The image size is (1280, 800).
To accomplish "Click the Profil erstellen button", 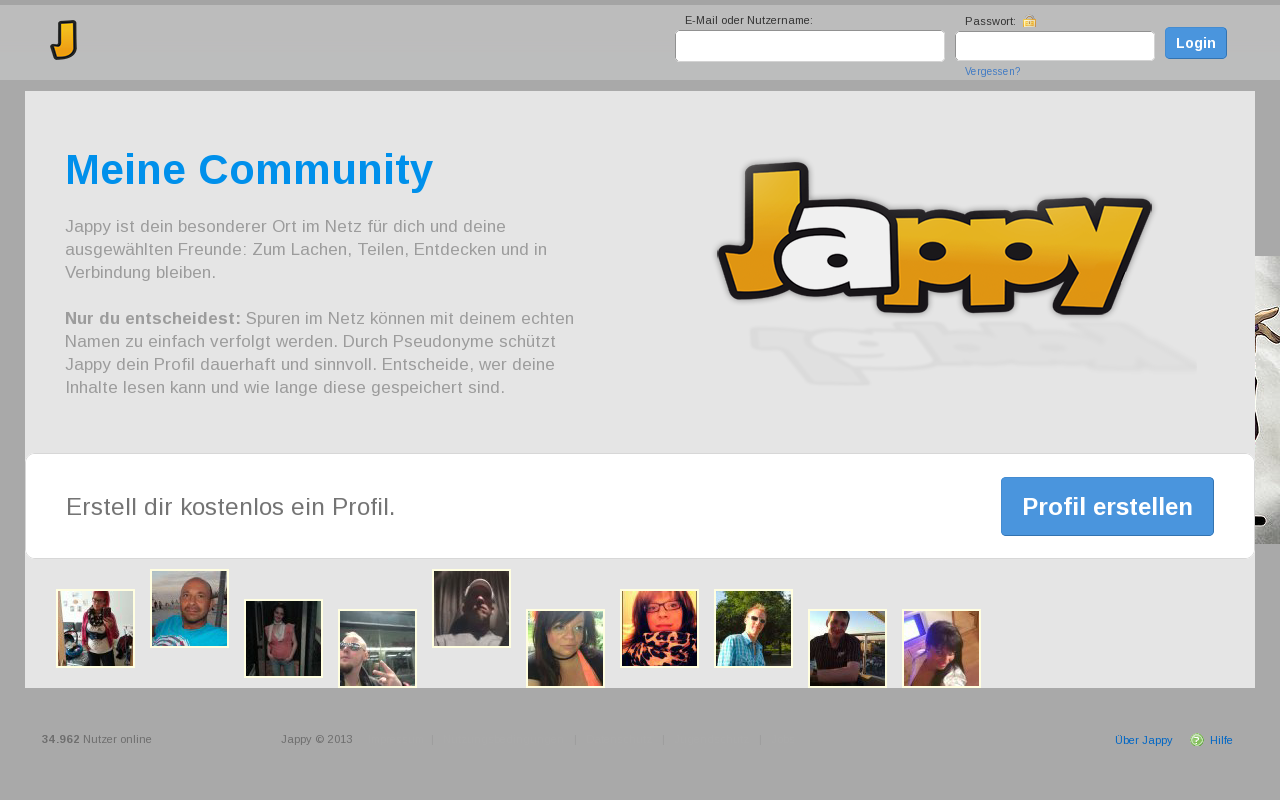I will point(1107,506).
